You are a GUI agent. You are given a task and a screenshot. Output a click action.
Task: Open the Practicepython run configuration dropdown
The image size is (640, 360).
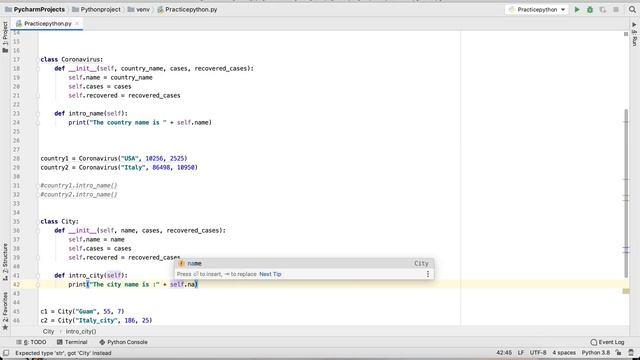(x=536, y=9)
